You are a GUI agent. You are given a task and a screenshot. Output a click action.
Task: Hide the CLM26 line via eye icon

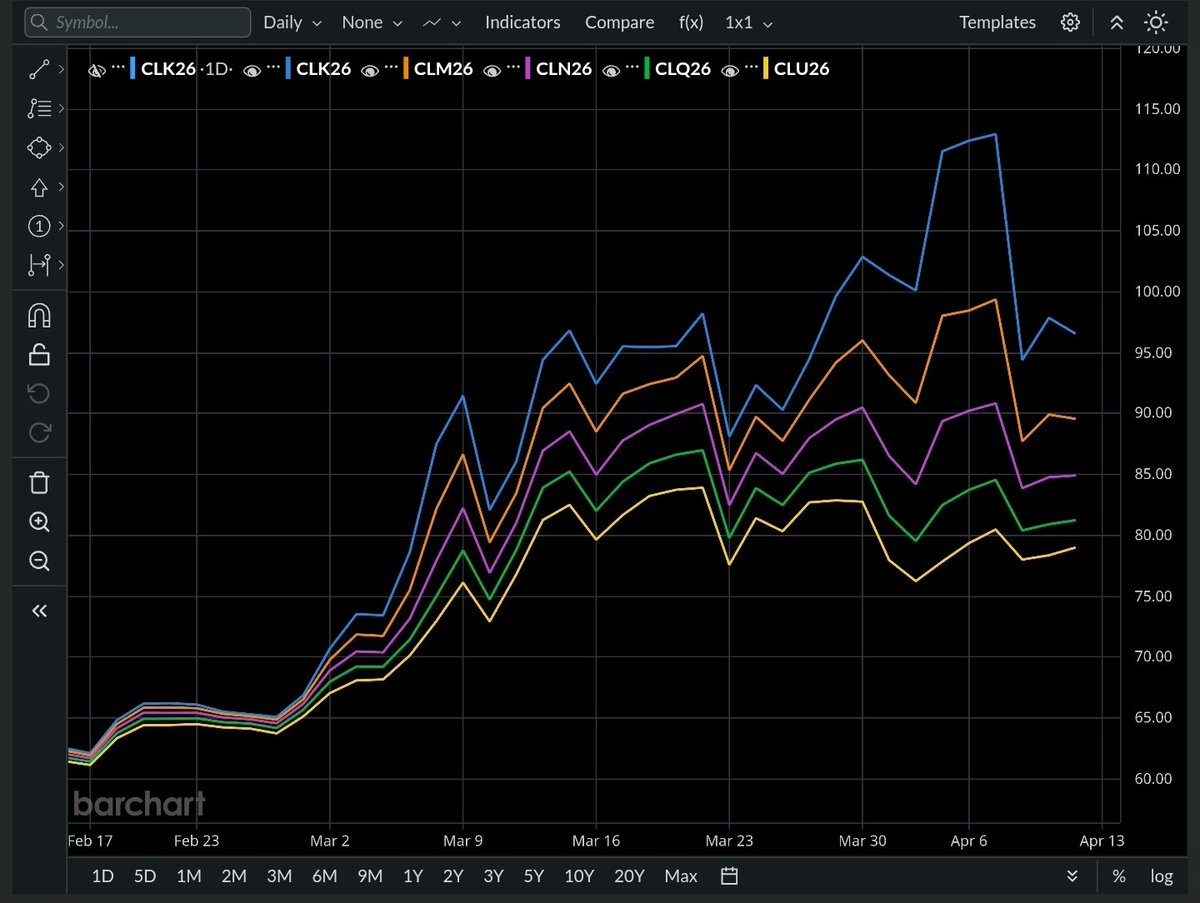tap(371, 69)
